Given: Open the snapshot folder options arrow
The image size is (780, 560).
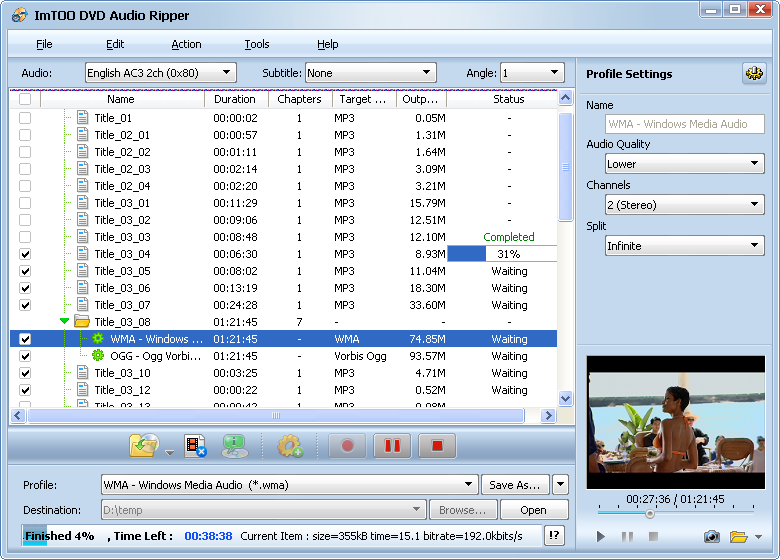Looking at the screenshot, I should 759,537.
